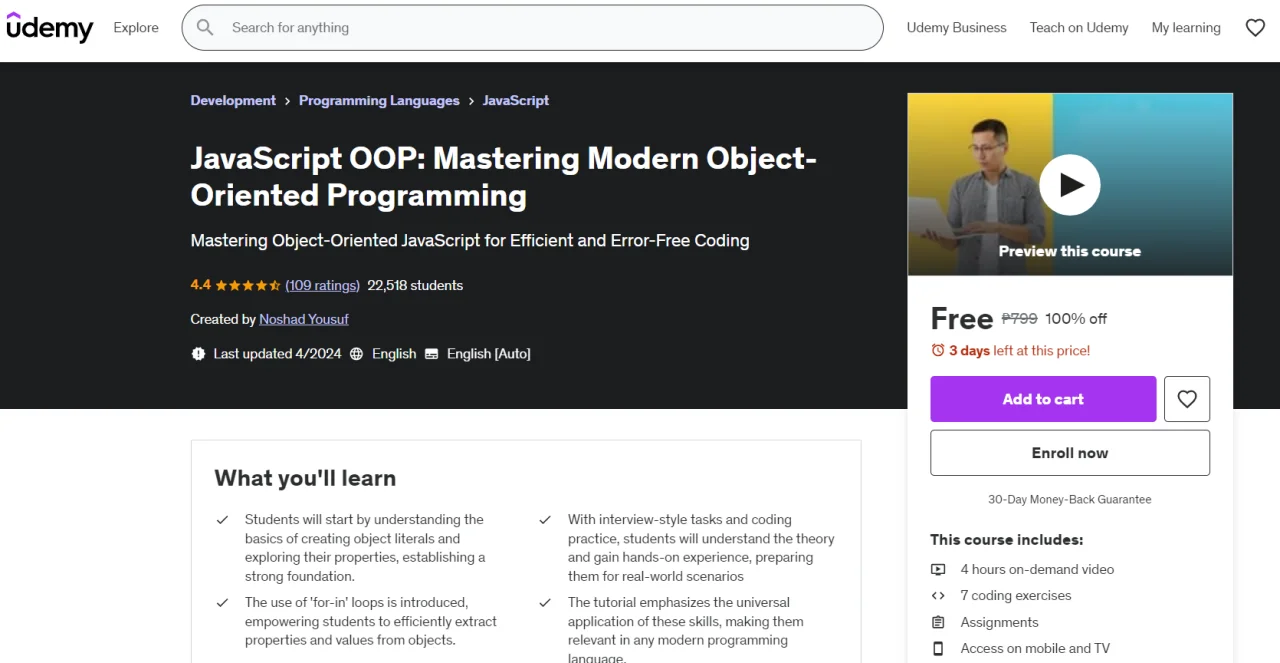1280x663 pixels.
Task: Click checkmark beside interview-style tasks item
Action: (x=545, y=520)
